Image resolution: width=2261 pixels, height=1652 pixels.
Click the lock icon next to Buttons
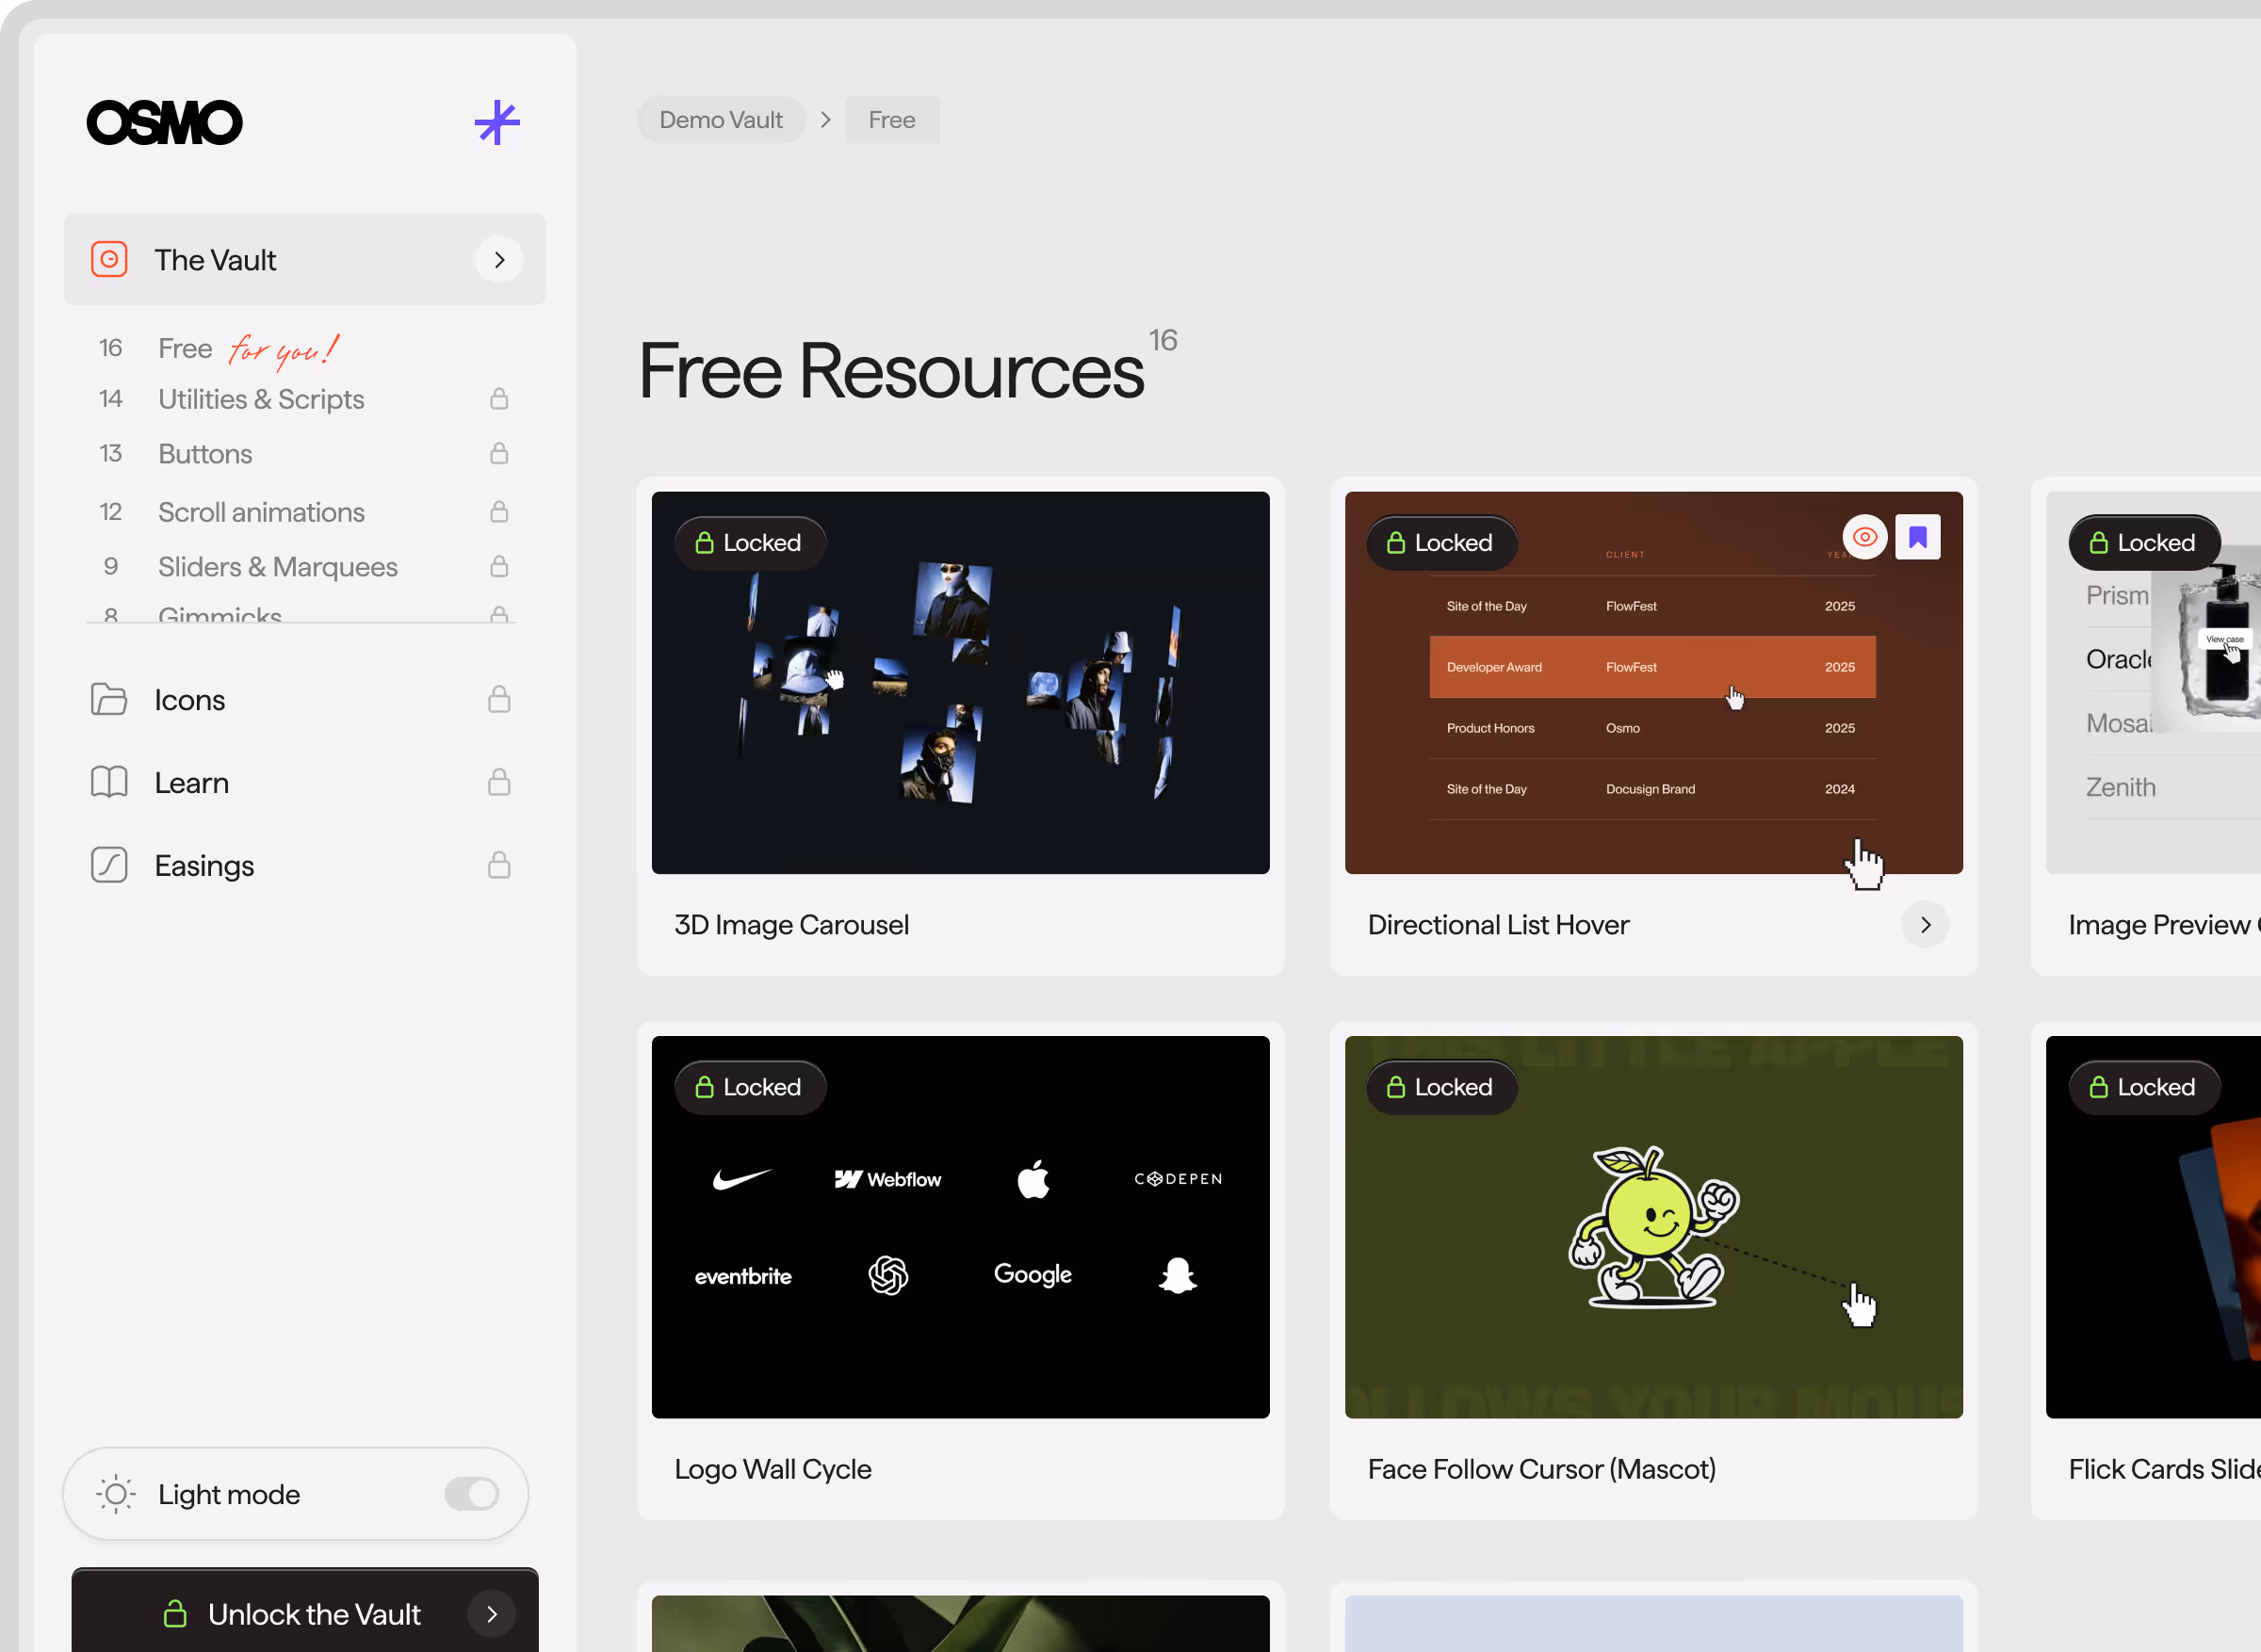point(499,454)
